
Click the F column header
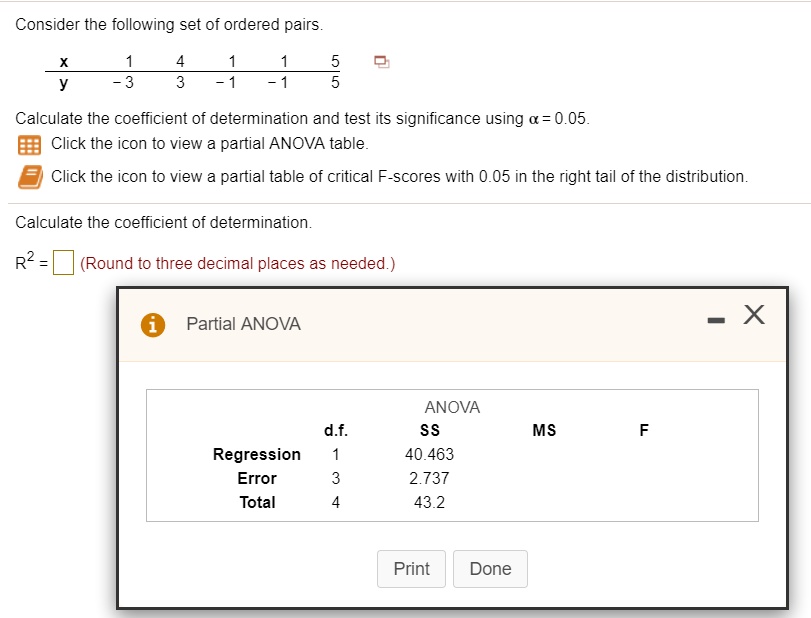[644, 431]
